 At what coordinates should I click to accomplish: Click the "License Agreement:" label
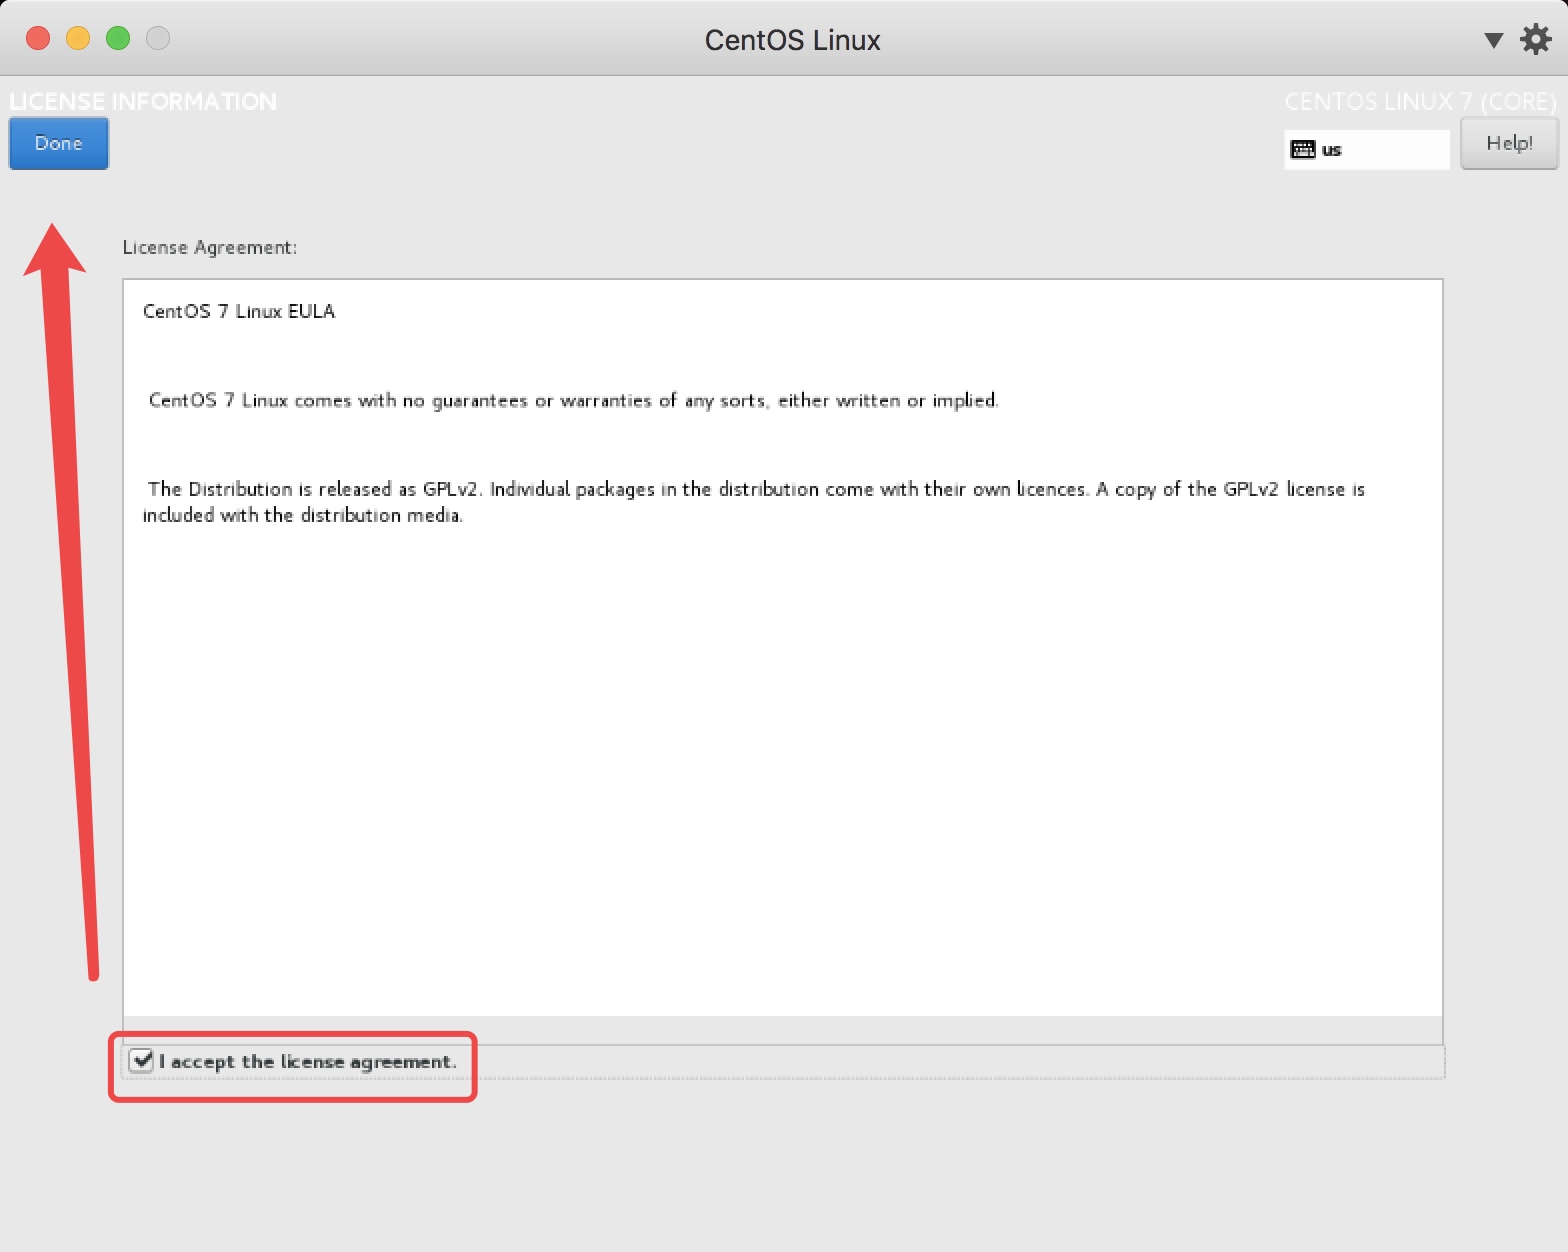point(210,247)
